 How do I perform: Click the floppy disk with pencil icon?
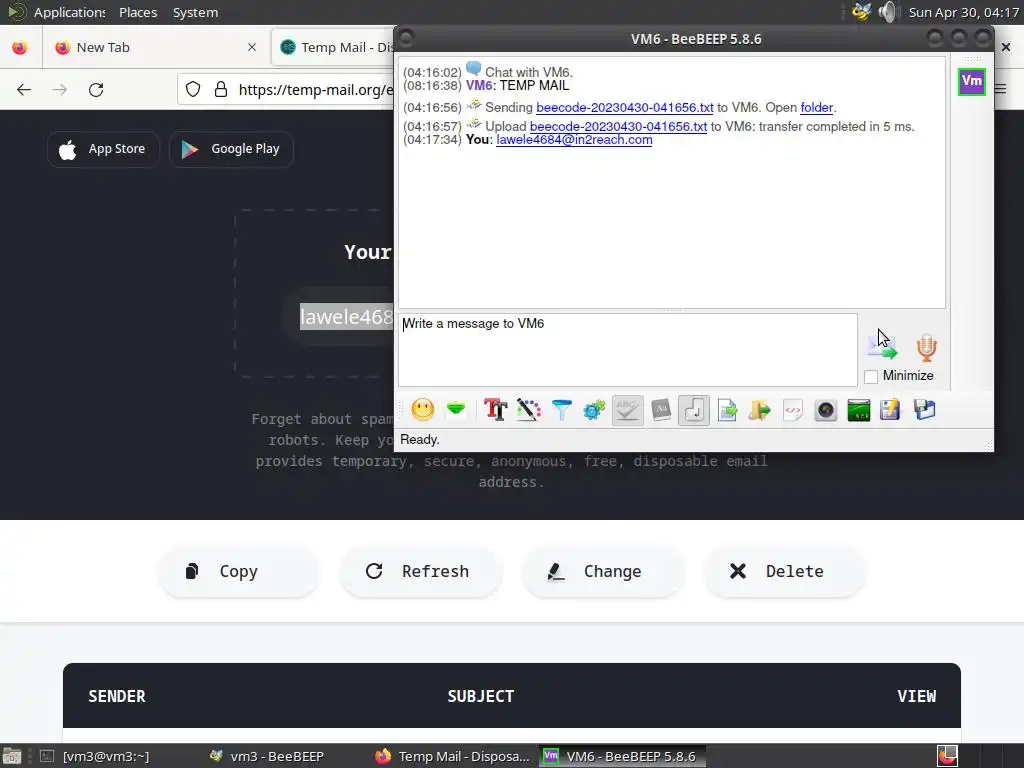(890, 410)
